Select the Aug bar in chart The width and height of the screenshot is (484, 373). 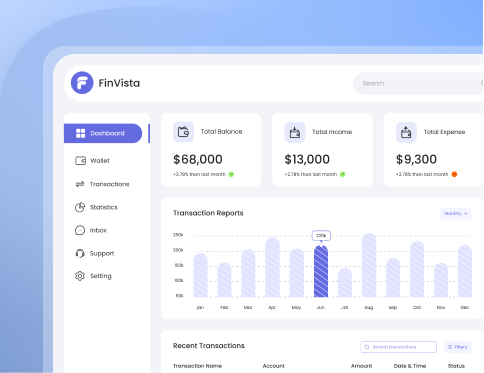(369, 265)
